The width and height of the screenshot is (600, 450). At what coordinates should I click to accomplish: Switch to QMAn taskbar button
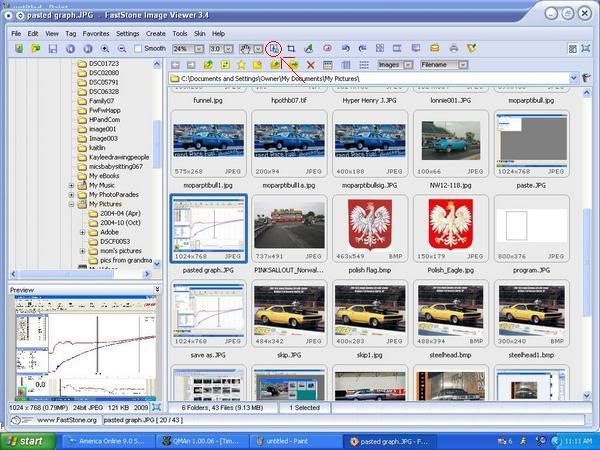tap(203, 441)
